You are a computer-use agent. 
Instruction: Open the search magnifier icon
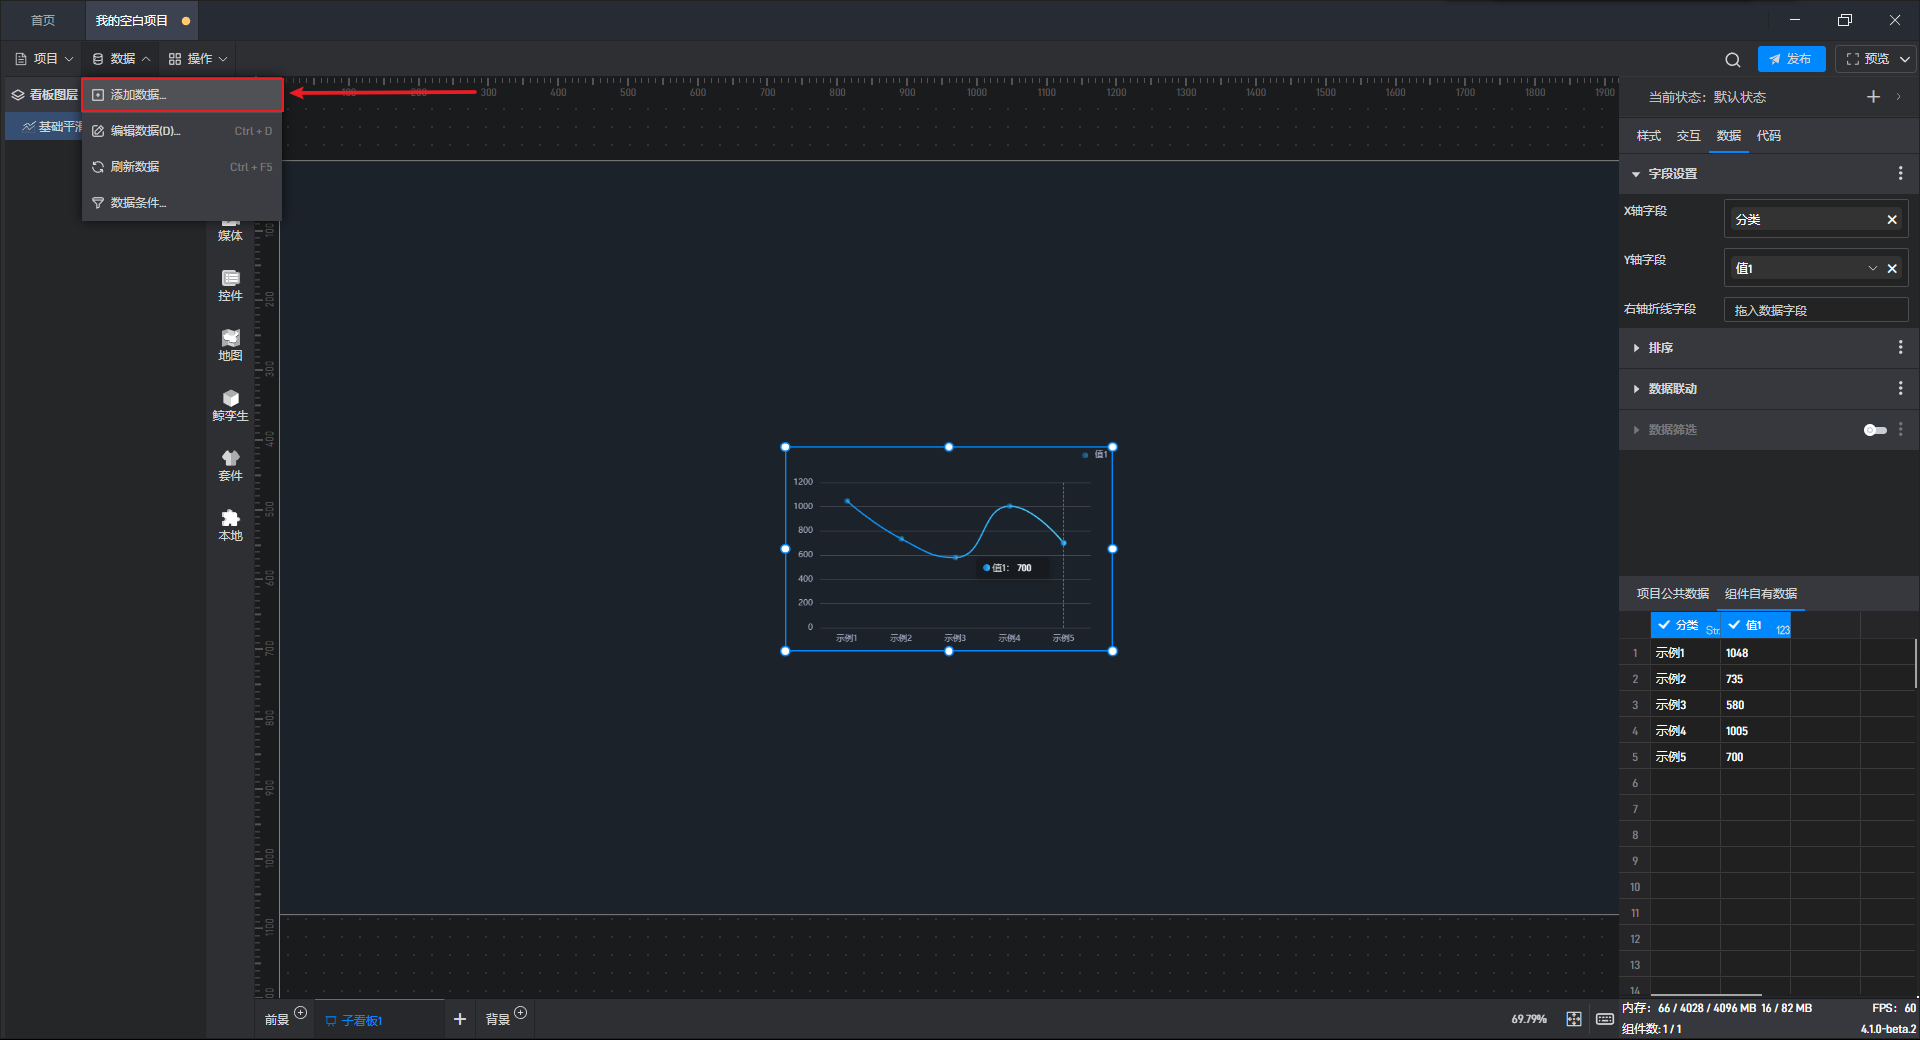coord(1732,59)
